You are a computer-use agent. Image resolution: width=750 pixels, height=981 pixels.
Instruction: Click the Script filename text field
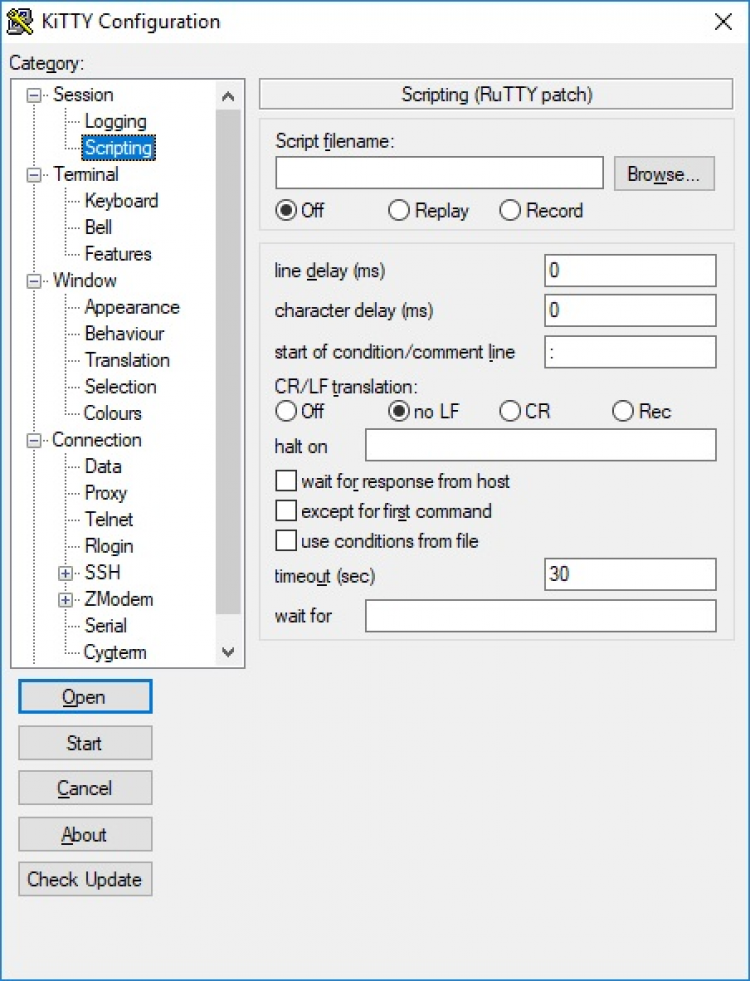439,173
